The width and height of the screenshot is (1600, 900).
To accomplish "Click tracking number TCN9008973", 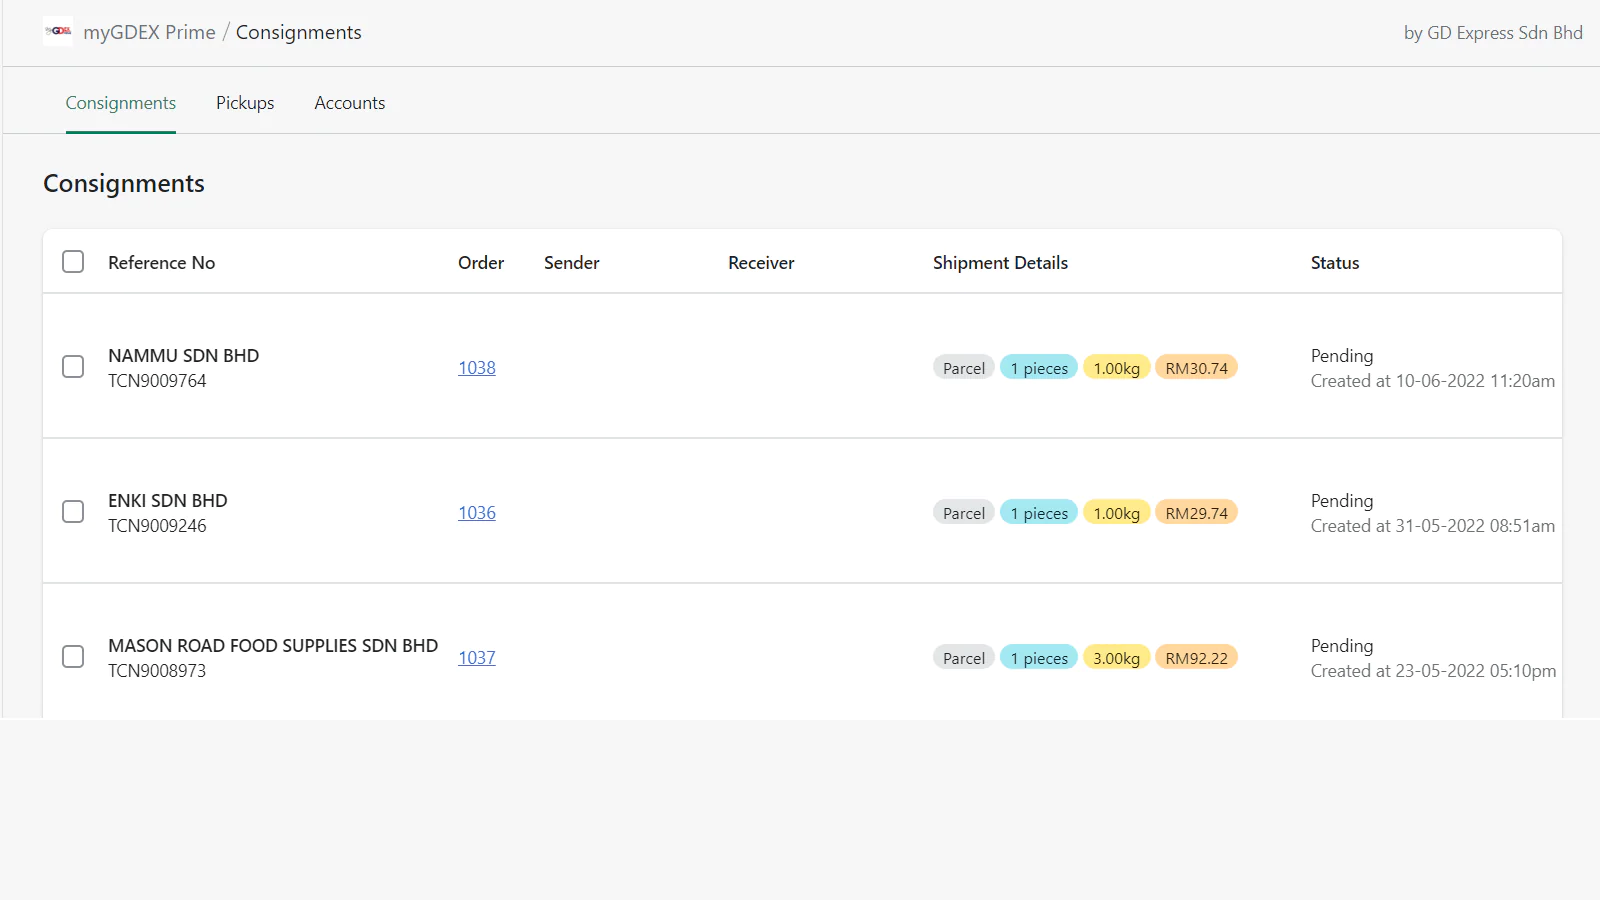I will pos(157,671).
